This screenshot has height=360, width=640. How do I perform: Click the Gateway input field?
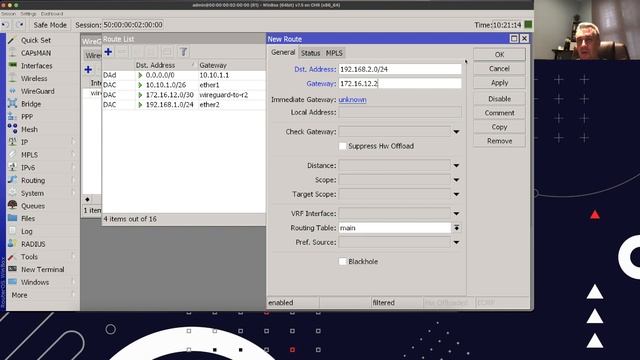click(400, 84)
